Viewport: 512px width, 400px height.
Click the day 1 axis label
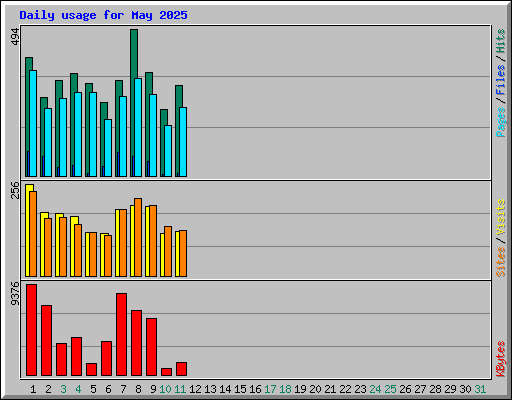(x=33, y=389)
